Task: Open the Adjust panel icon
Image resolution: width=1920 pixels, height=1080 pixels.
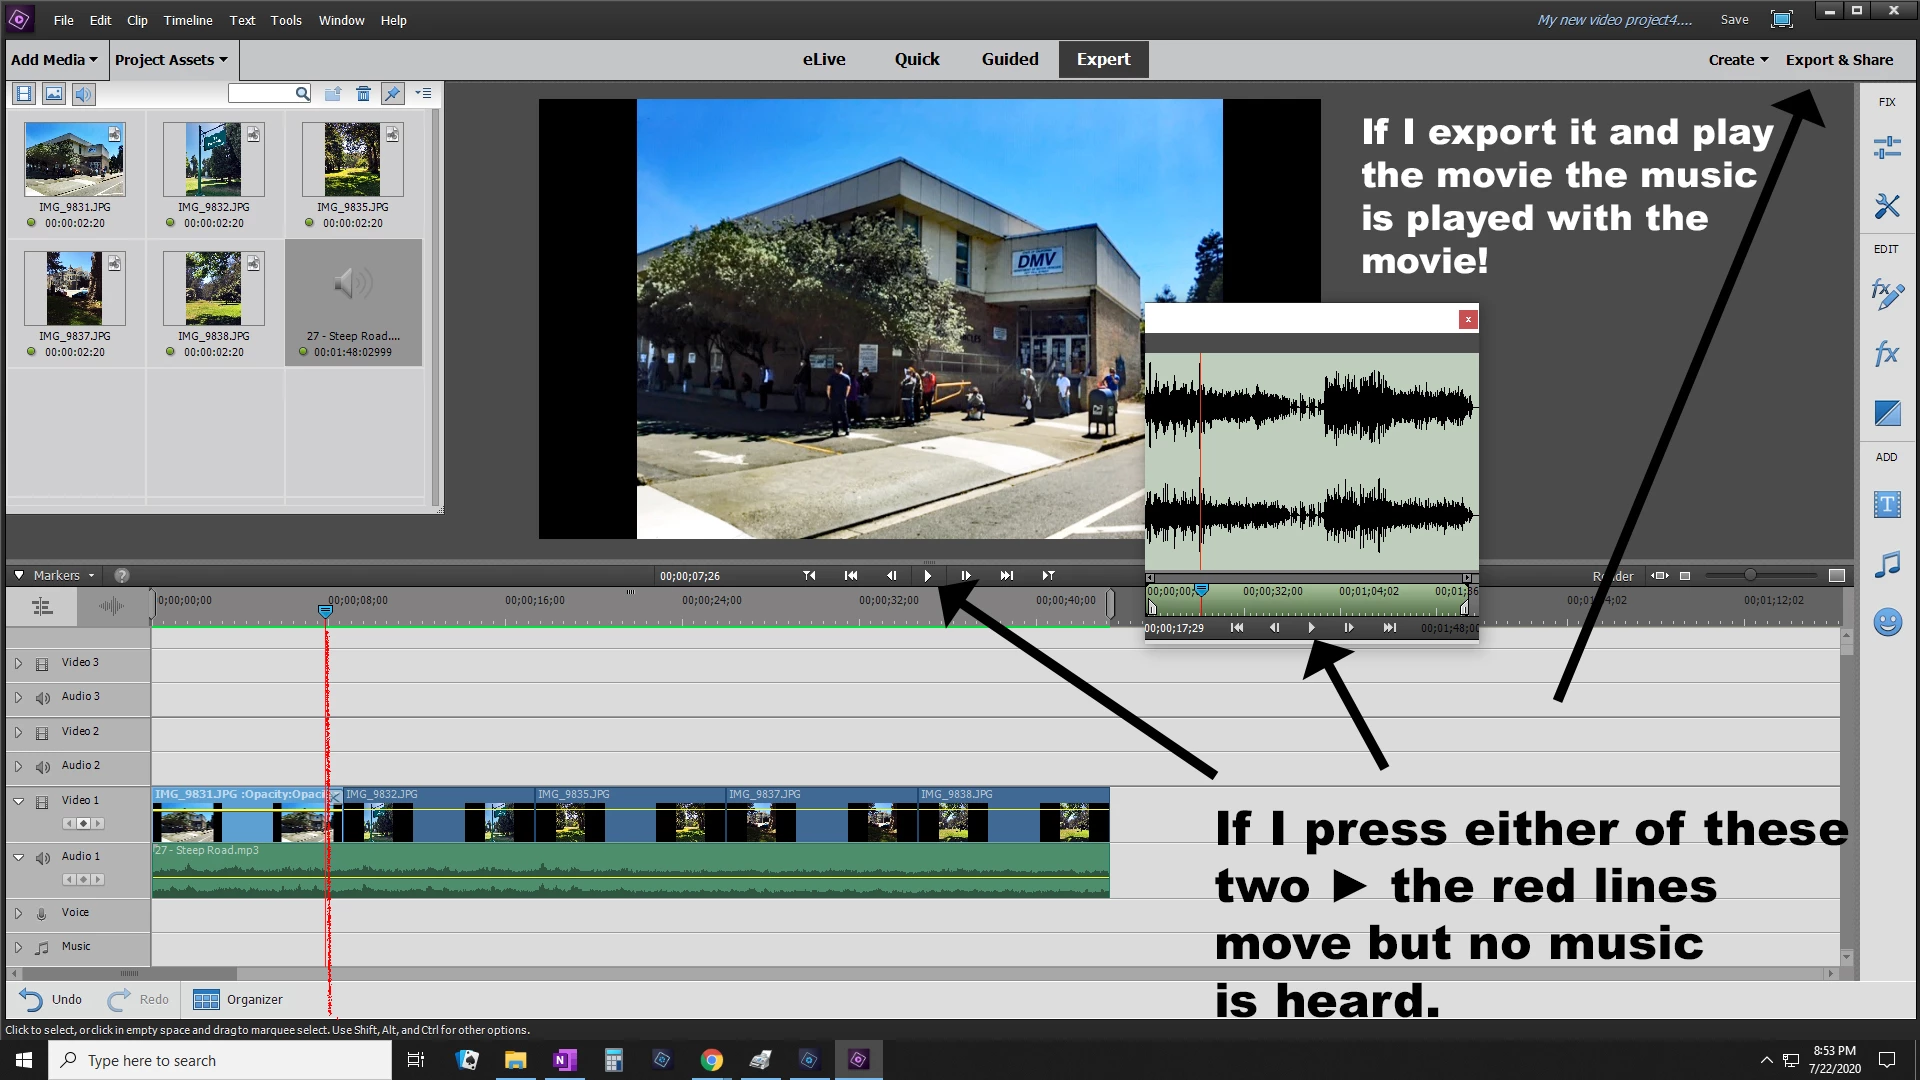Action: point(1886,148)
